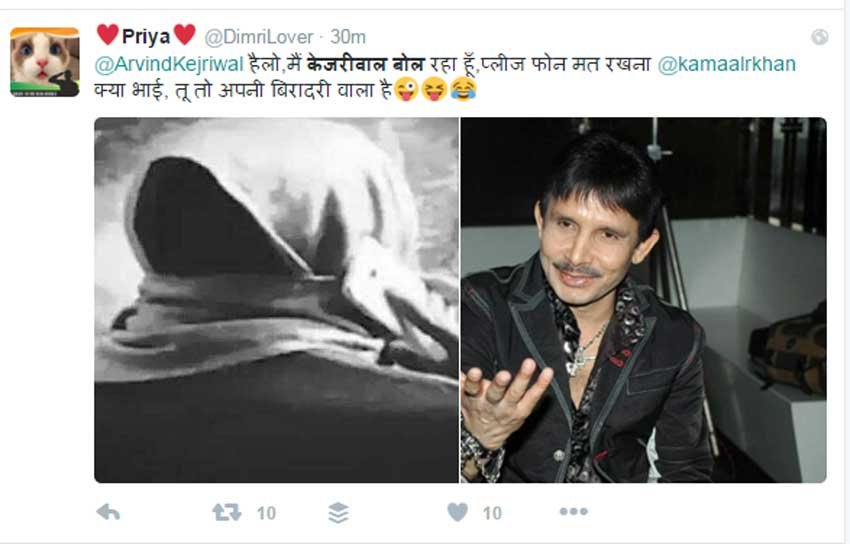Open the Priya display name link
This screenshot has height=544, width=850.
146,36
